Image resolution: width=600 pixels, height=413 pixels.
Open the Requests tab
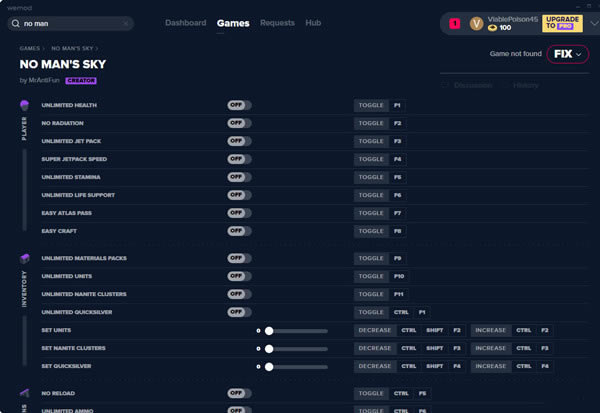(x=277, y=23)
